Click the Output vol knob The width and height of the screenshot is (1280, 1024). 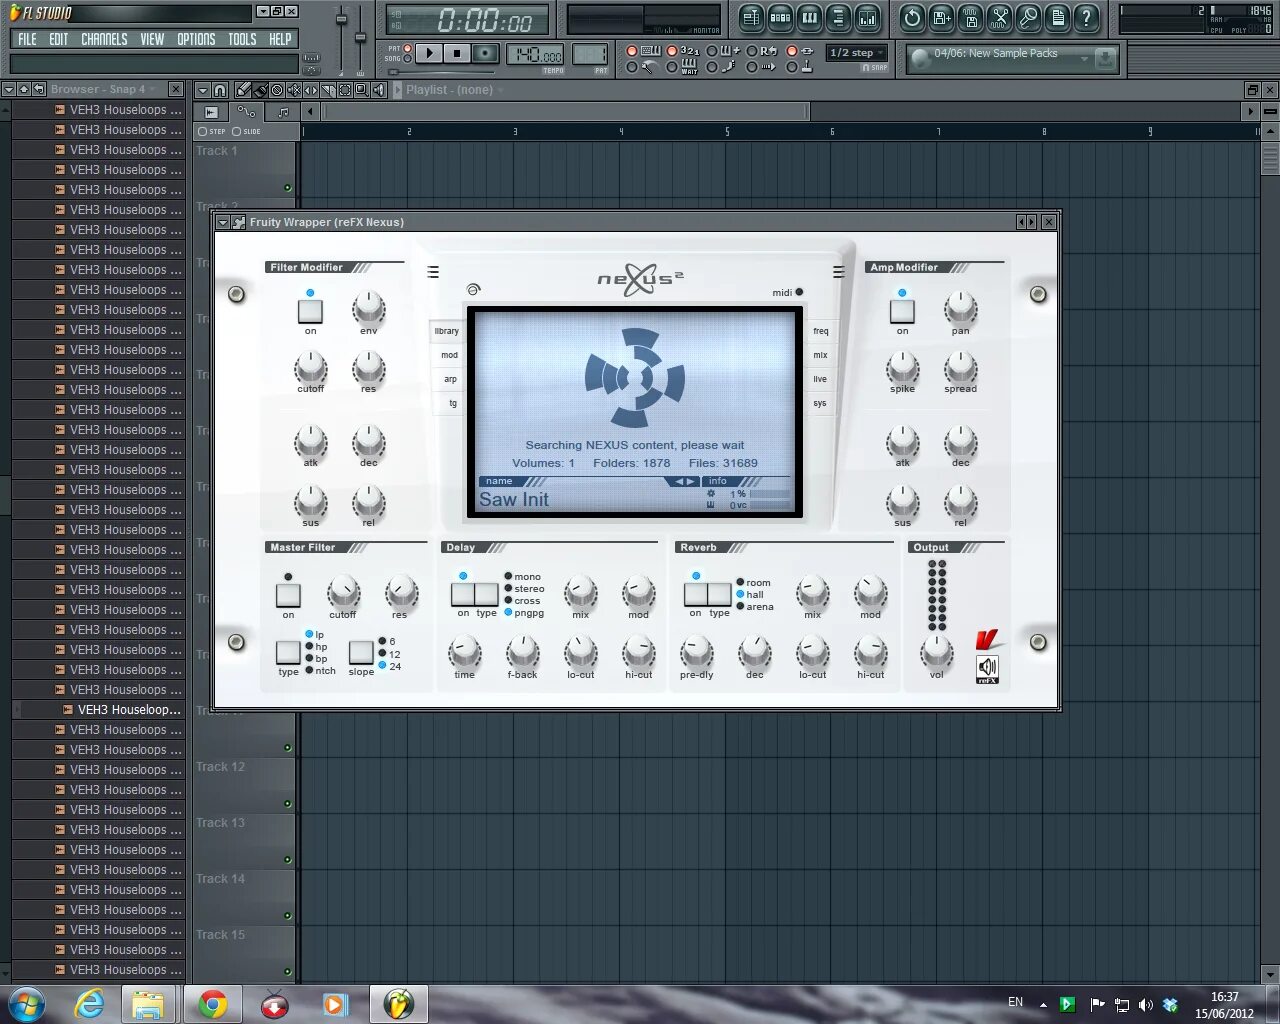pos(936,652)
